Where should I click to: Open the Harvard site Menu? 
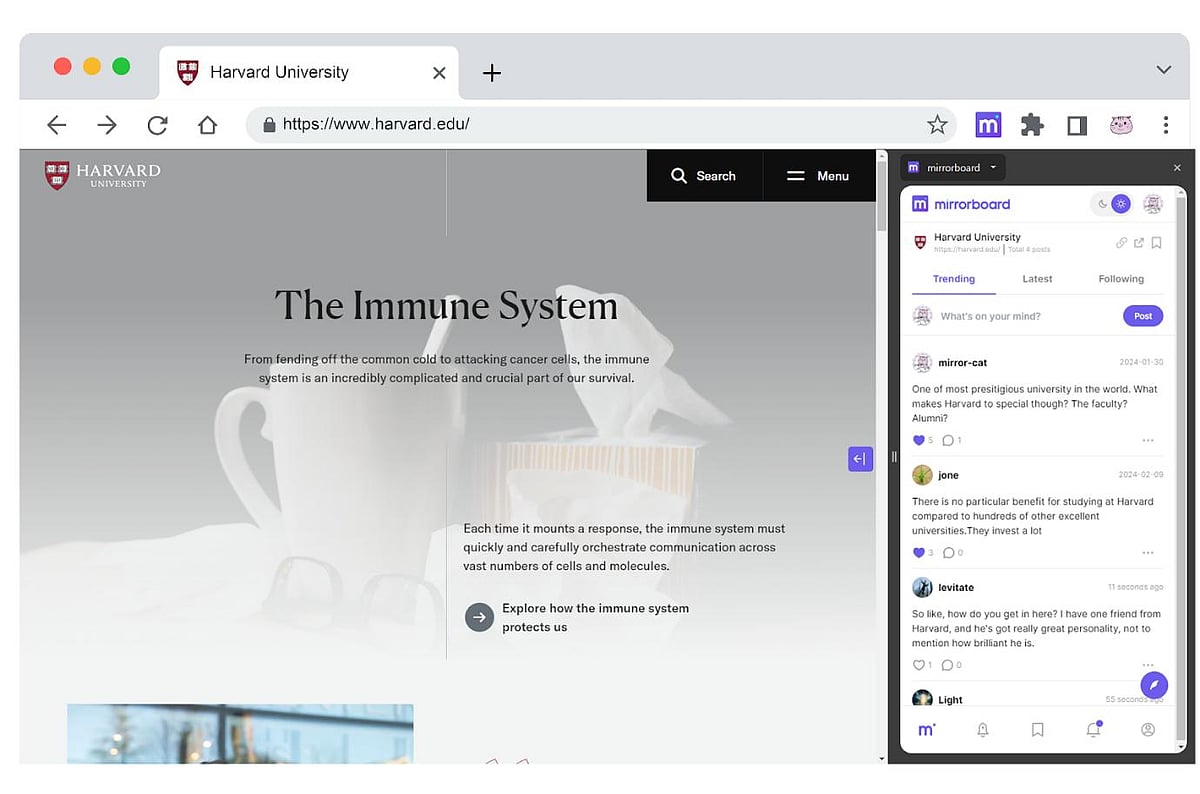pyautogui.click(x=819, y=176)
